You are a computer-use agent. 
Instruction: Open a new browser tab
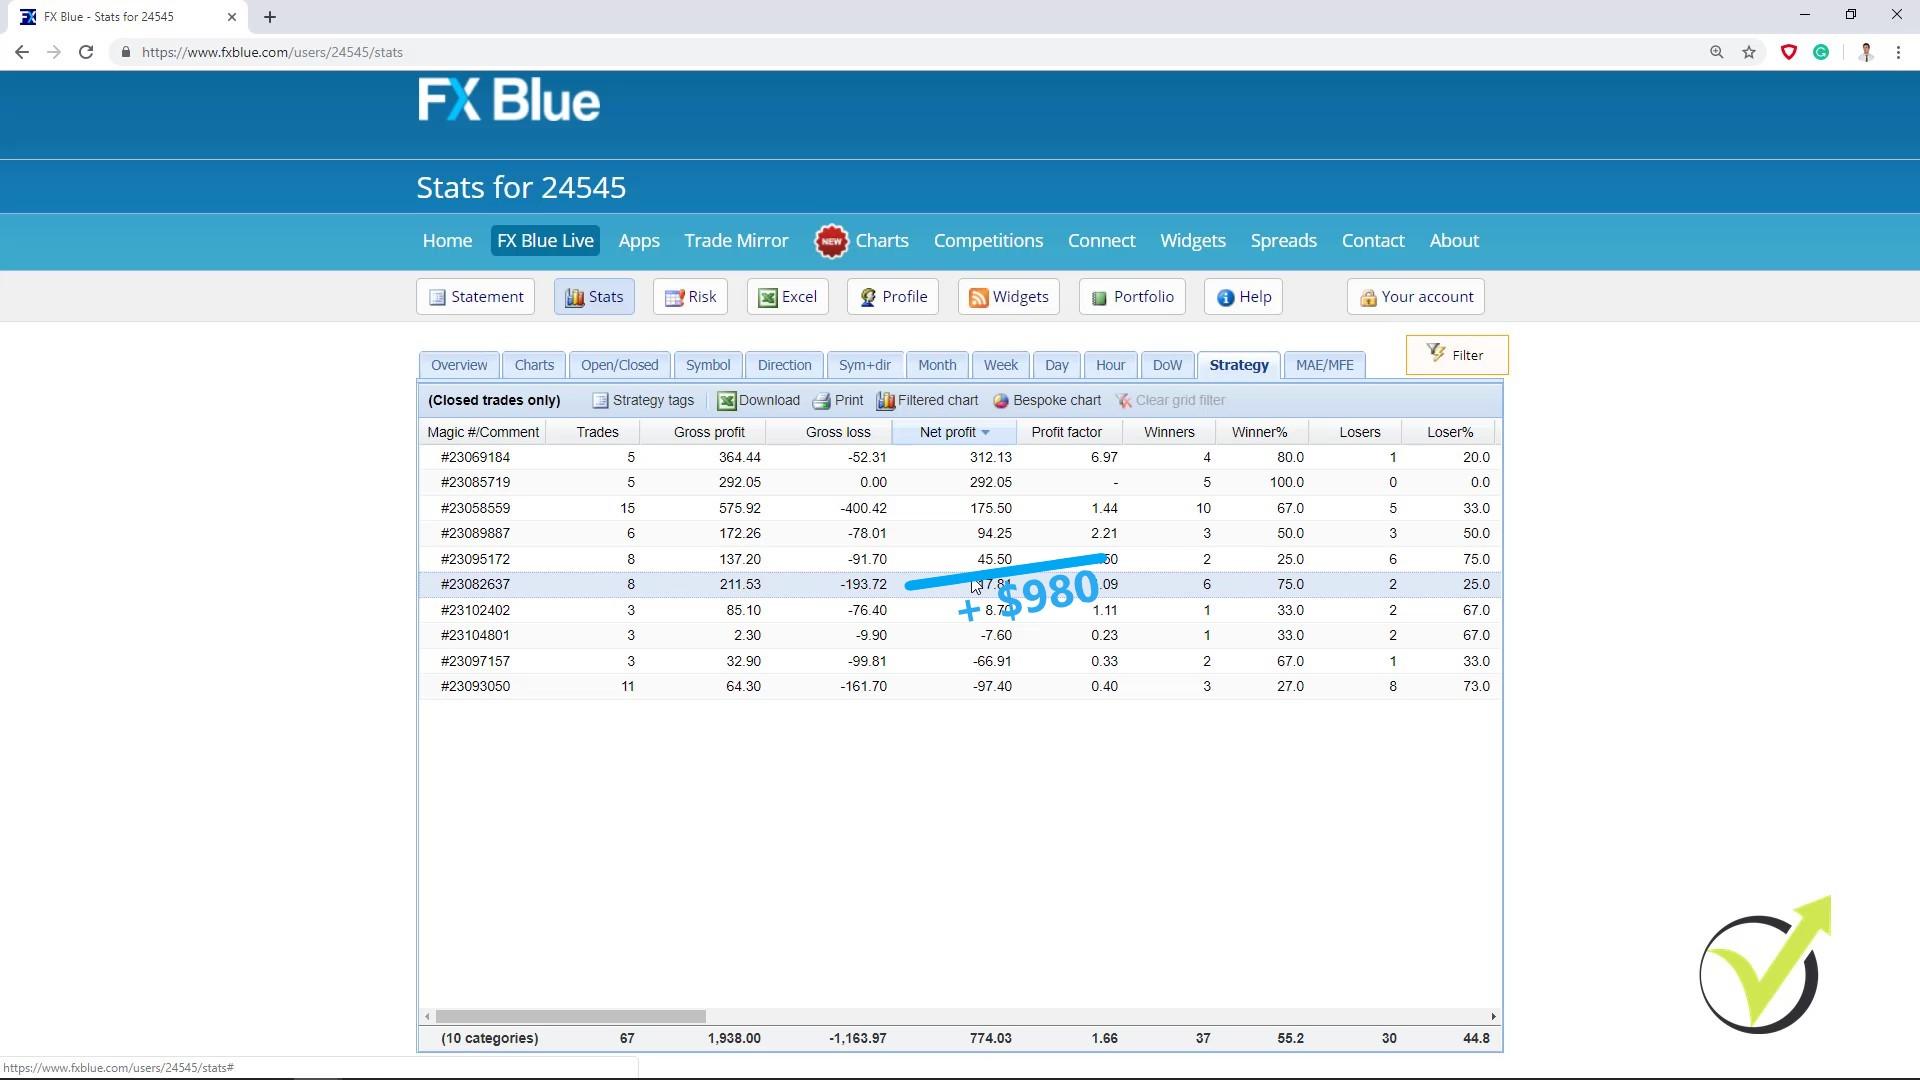(270, 17)
